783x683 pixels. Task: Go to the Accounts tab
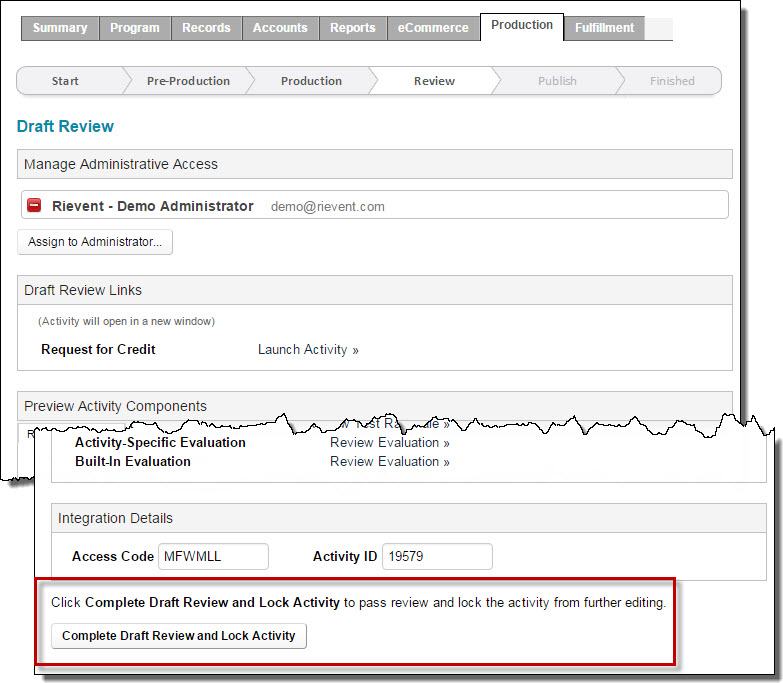coord(280,28)
